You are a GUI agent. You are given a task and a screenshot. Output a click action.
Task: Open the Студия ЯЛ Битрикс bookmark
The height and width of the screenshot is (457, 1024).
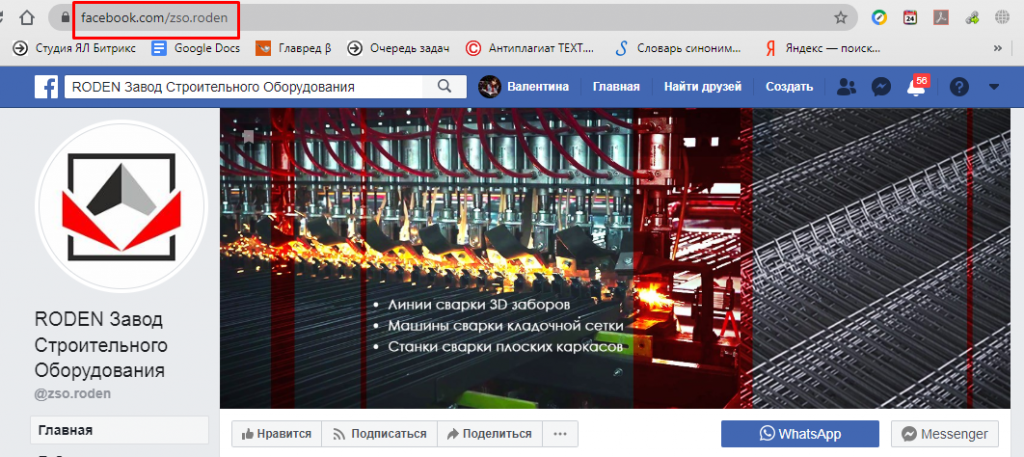click(x=74, y=48)
